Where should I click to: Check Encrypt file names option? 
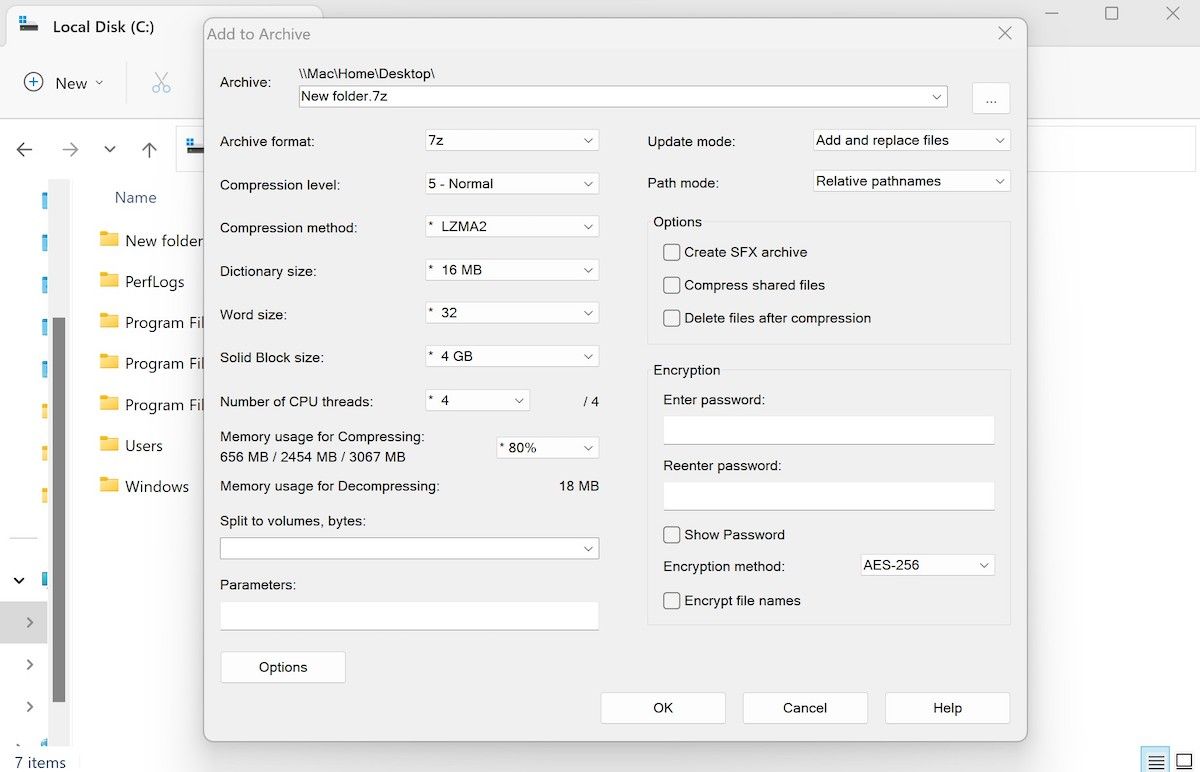point(672,601)
